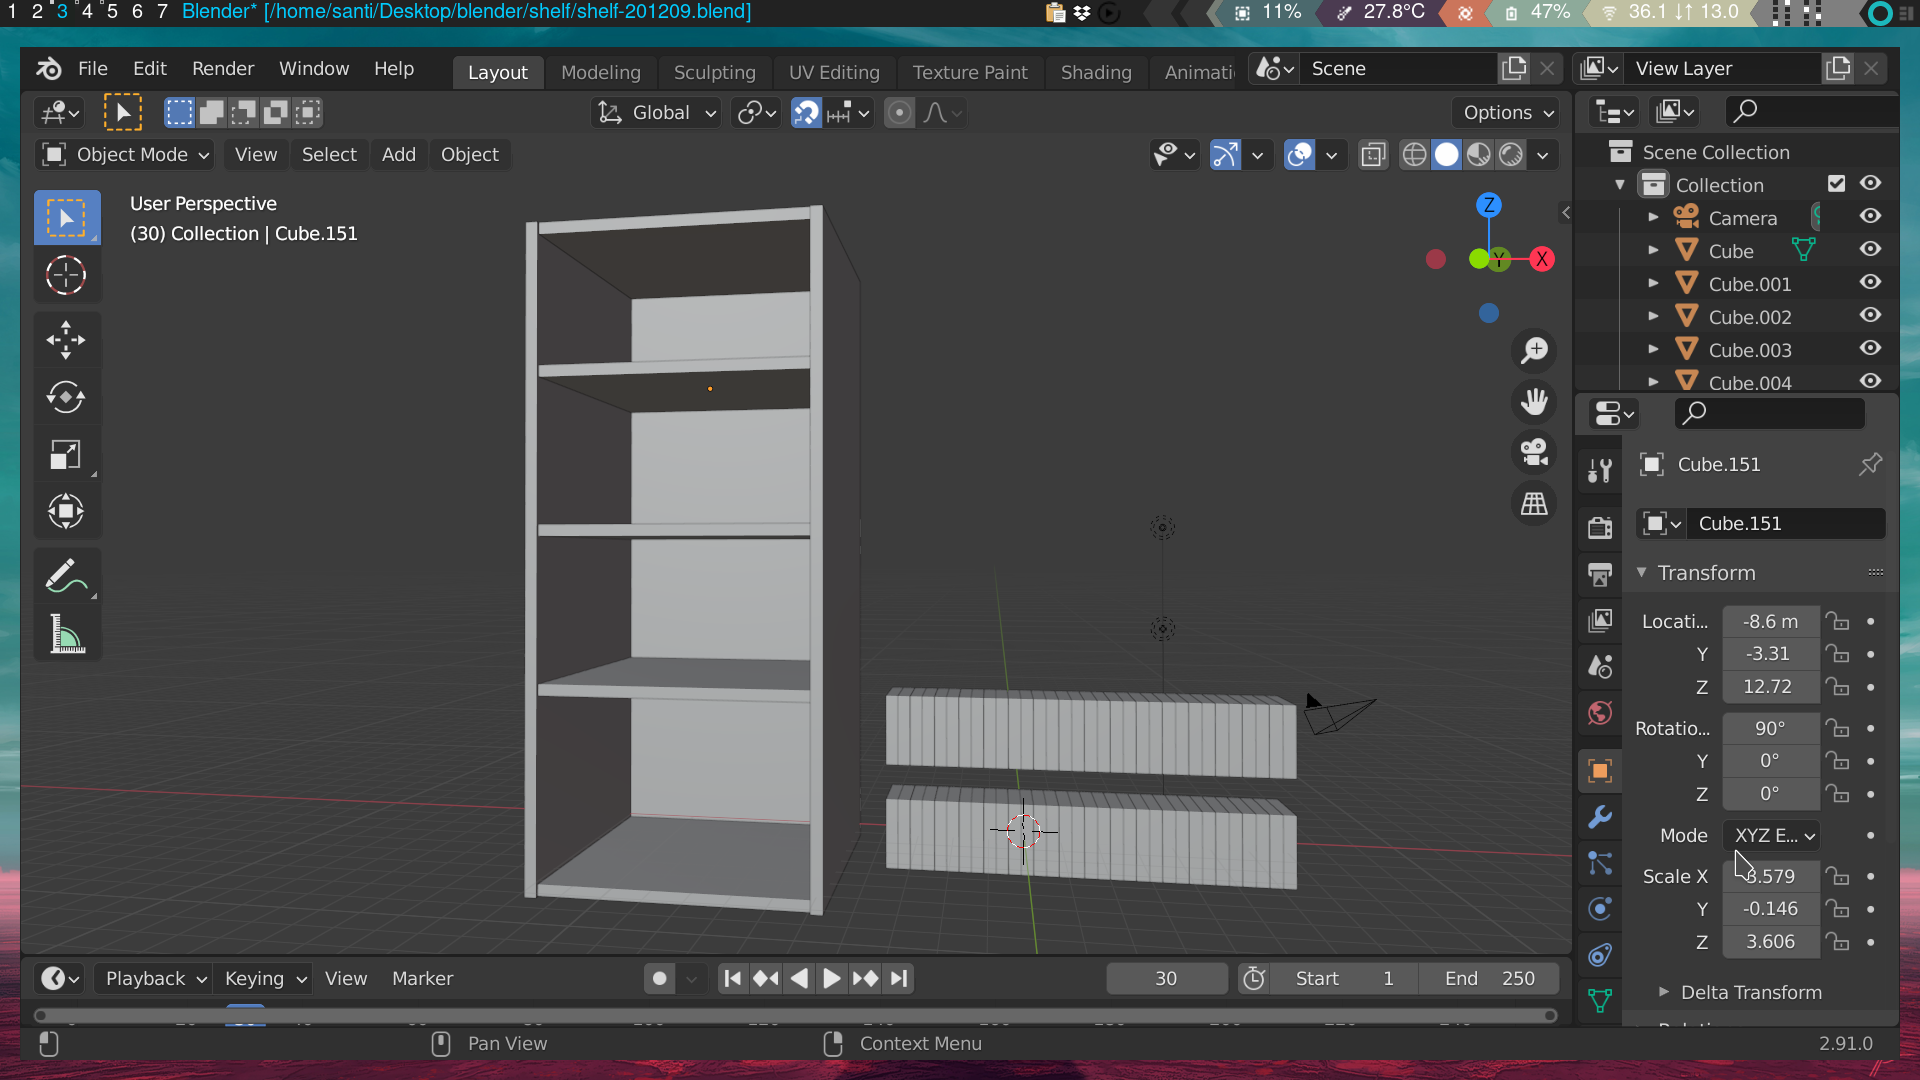
Task: Activate the Annotate pencil tool
Action: 66,576
